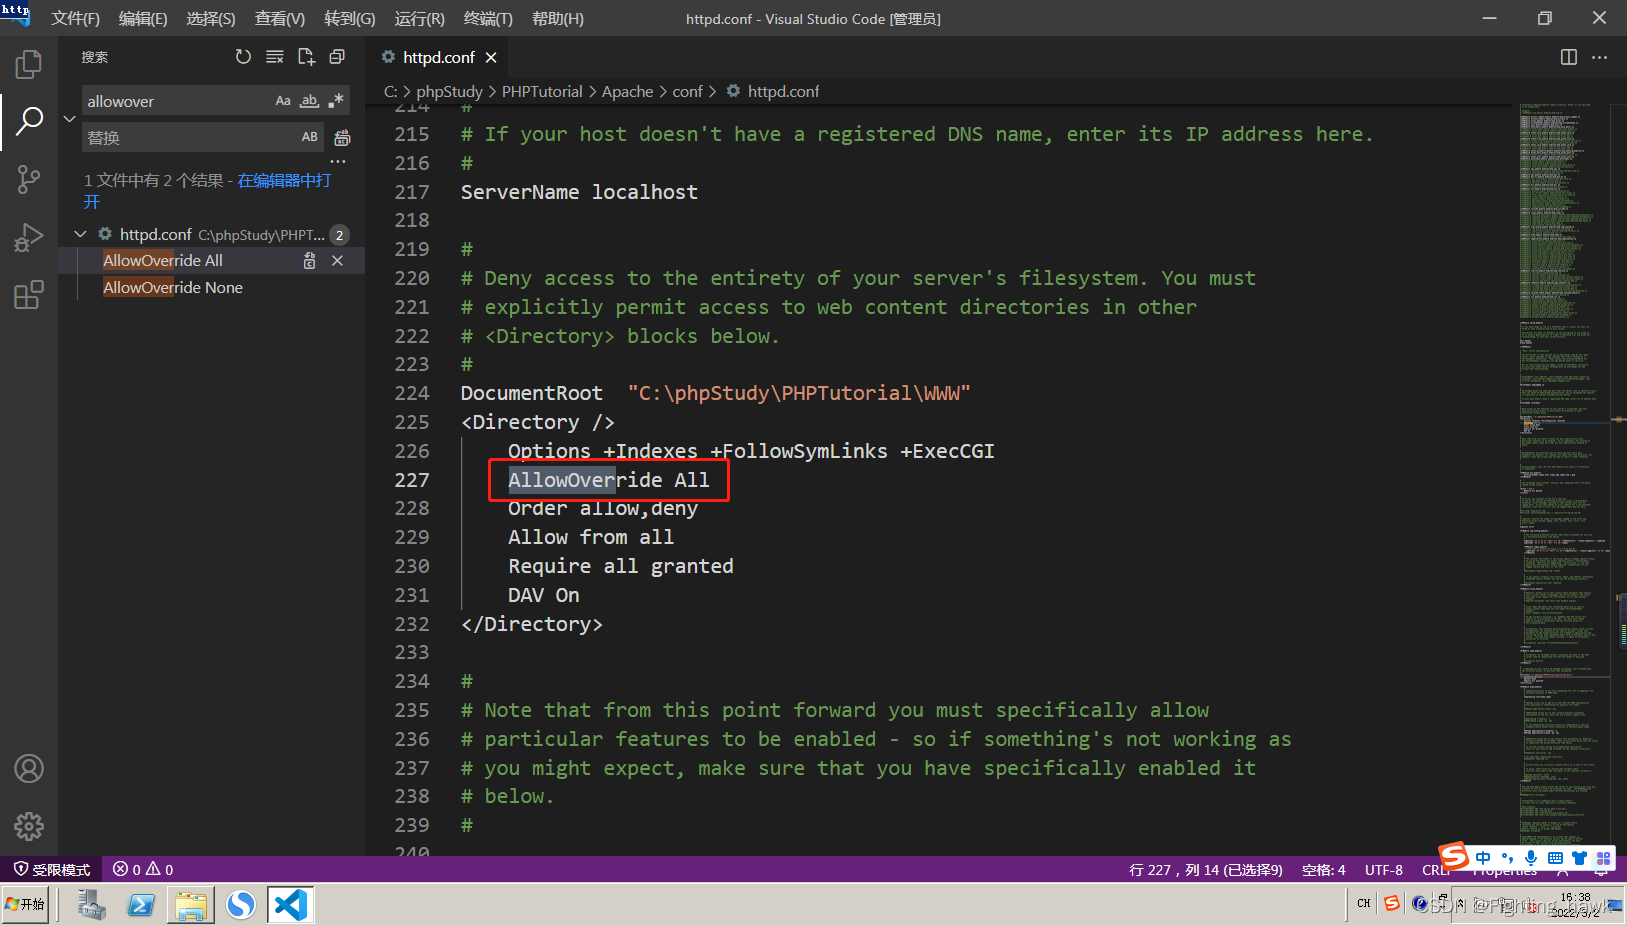Toggle Match Case in search box
Image resolution: width=1627 pixels, height=926 pixels.
(283, 101)
